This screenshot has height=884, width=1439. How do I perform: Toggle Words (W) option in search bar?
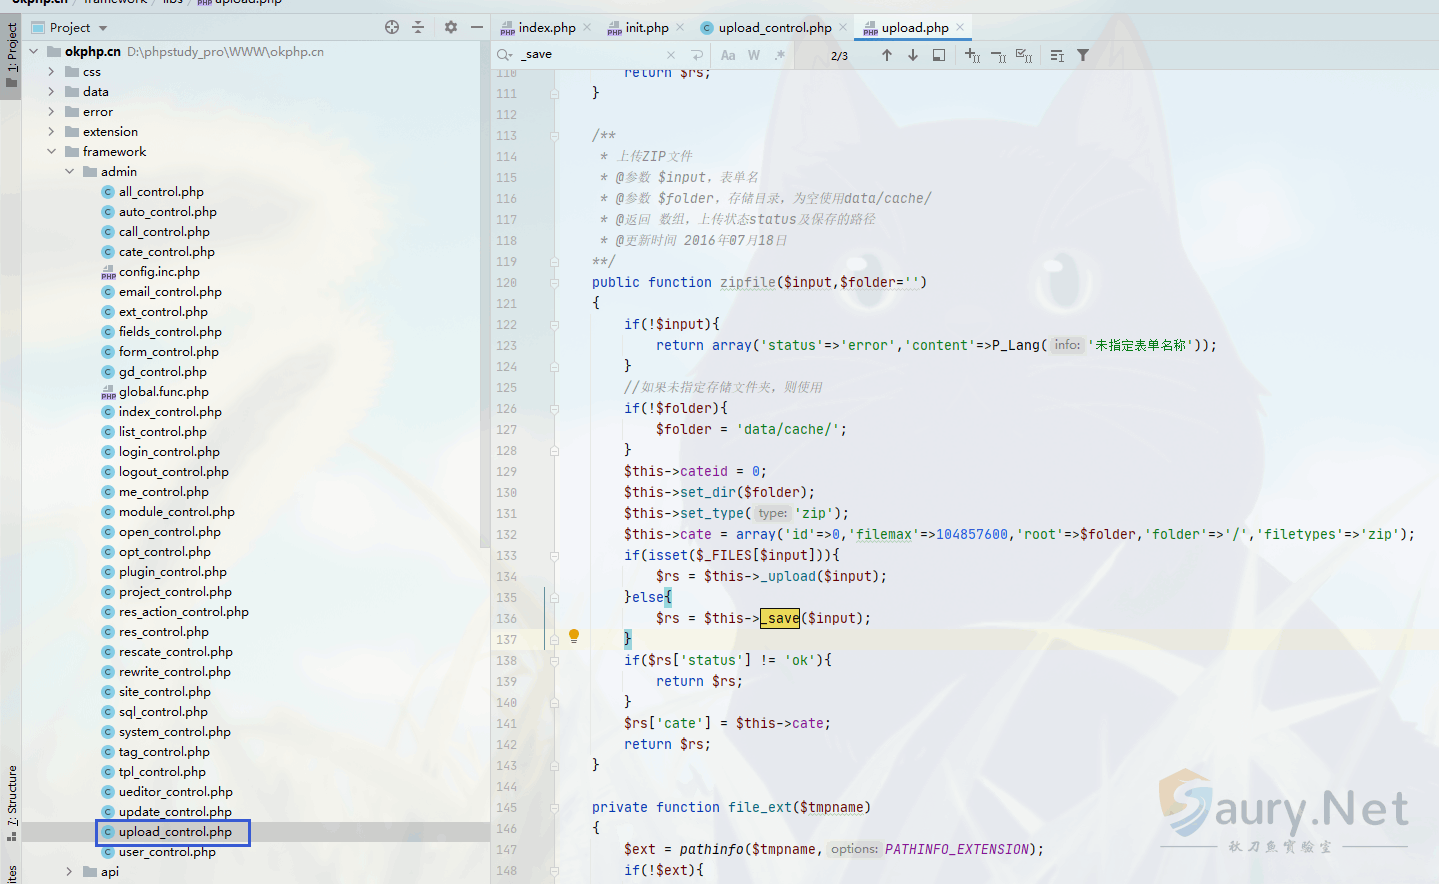click(x=754, y=55)
